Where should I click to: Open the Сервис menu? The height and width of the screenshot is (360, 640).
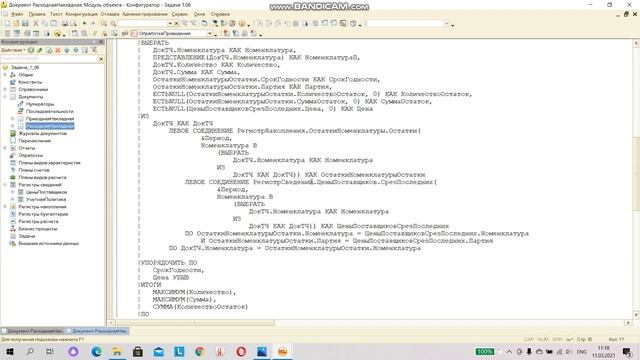(180, 14)
